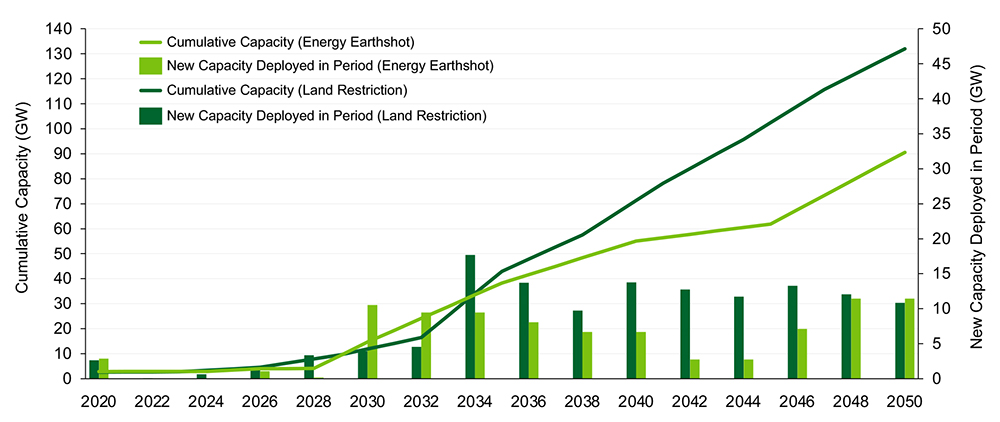Click the dark green square legend swatch
Screen dimensions: 1000x422
pyautogui.click(x=149, y=115)
